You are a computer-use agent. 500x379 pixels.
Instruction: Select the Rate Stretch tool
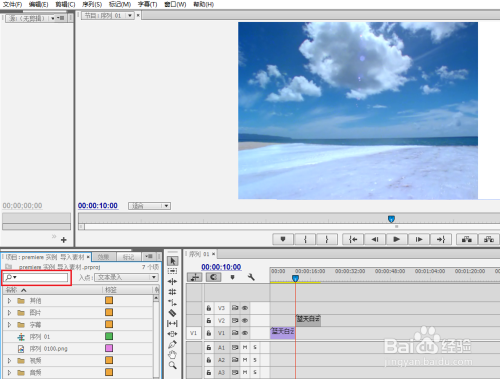coord(172,302)
